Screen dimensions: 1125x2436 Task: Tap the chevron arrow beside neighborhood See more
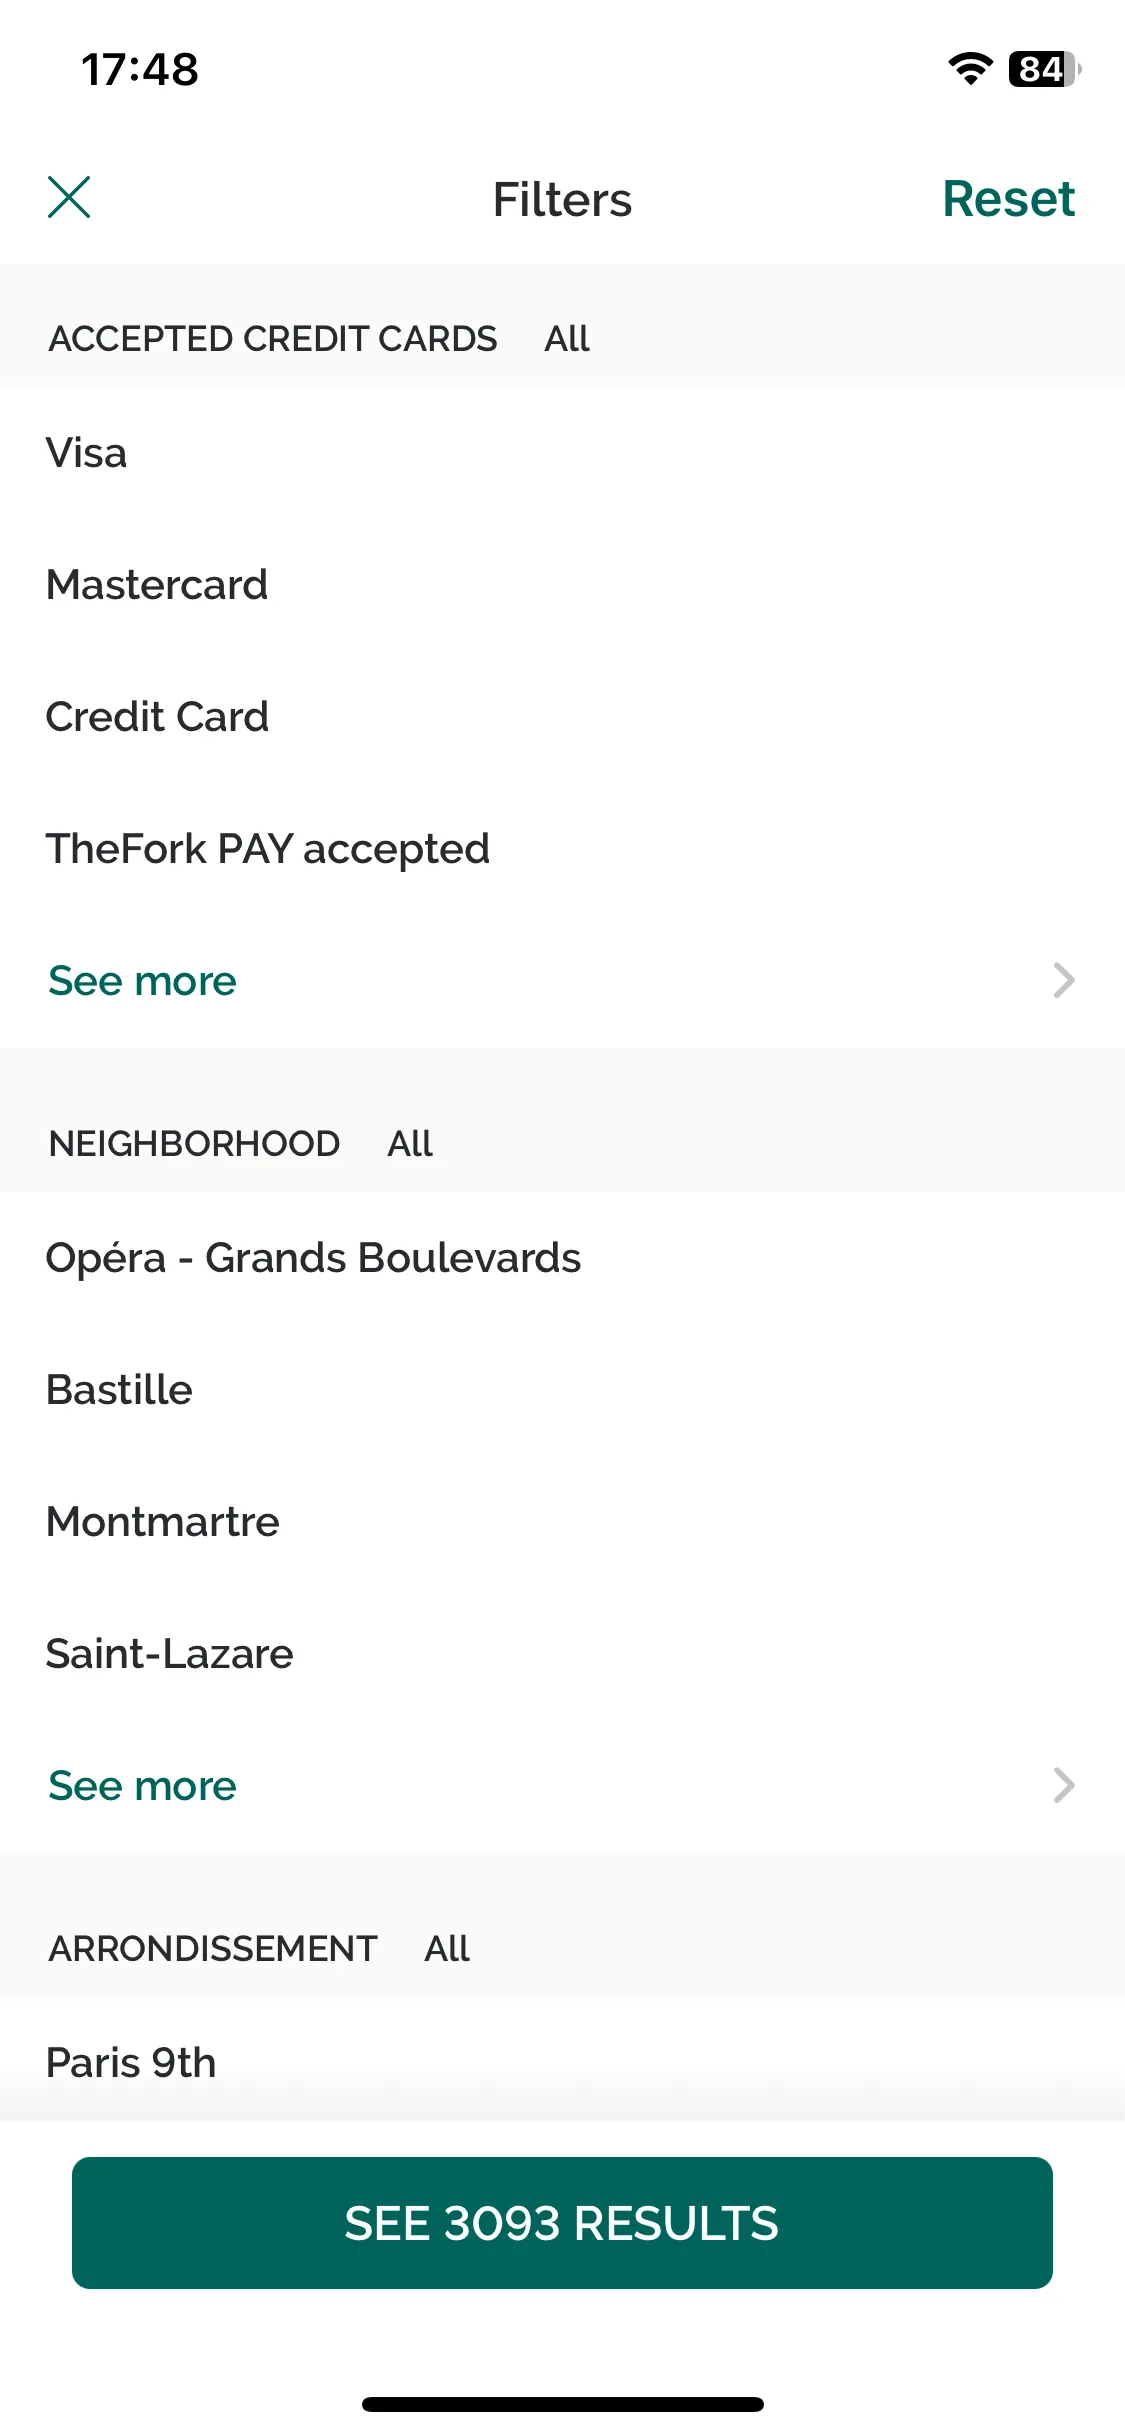coord(1064,1785)
